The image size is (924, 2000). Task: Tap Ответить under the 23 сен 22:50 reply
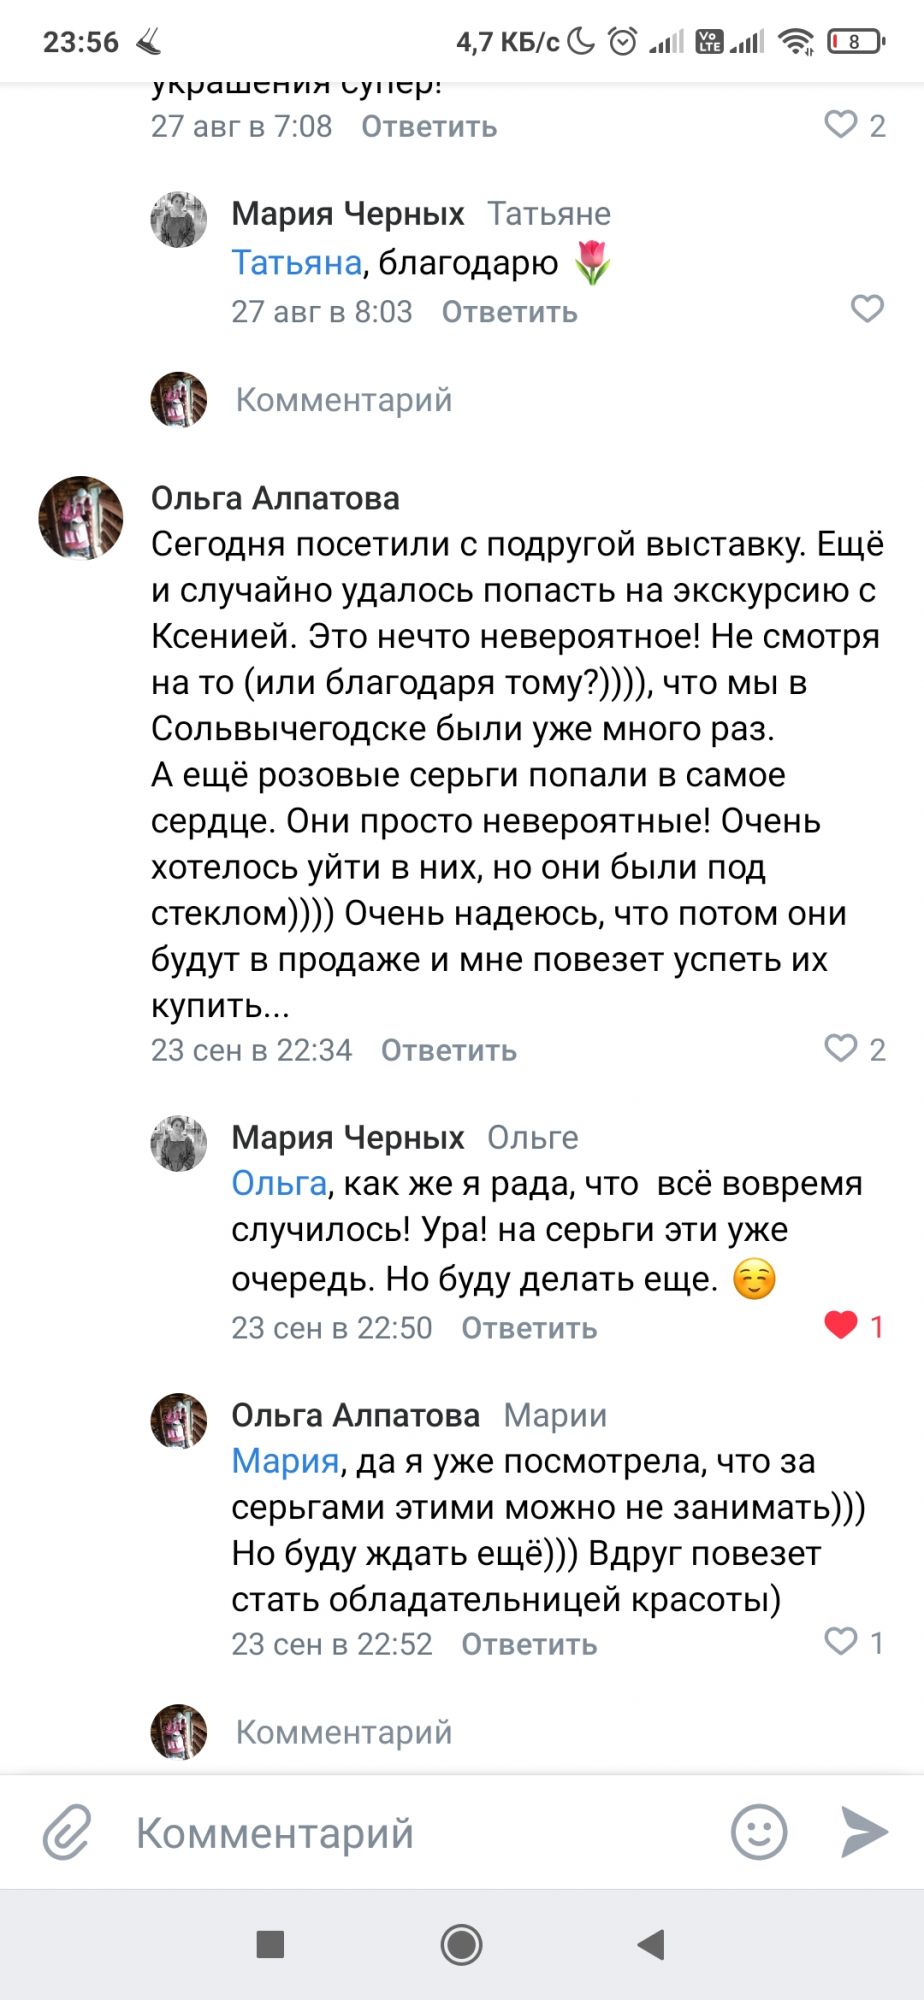click(x=528, y=1328)
